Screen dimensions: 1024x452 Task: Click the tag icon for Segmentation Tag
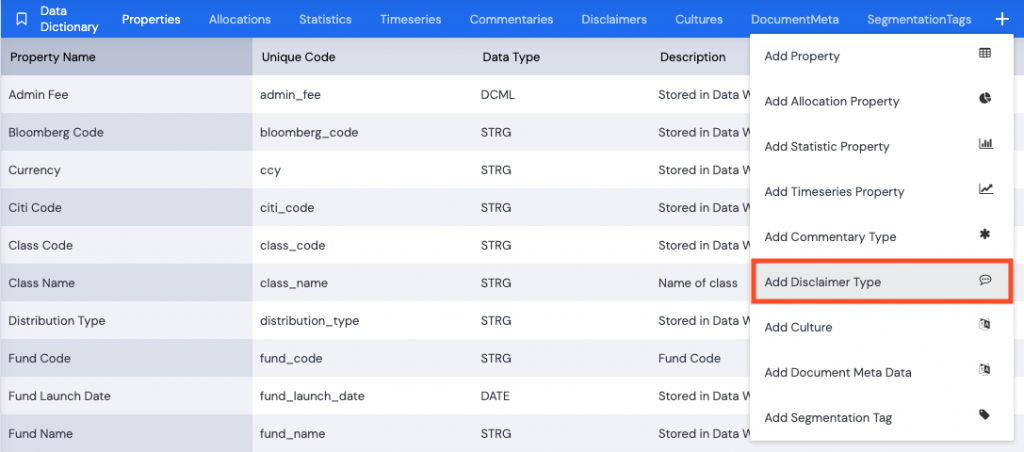pyautogui.click(x=985, y=415)
